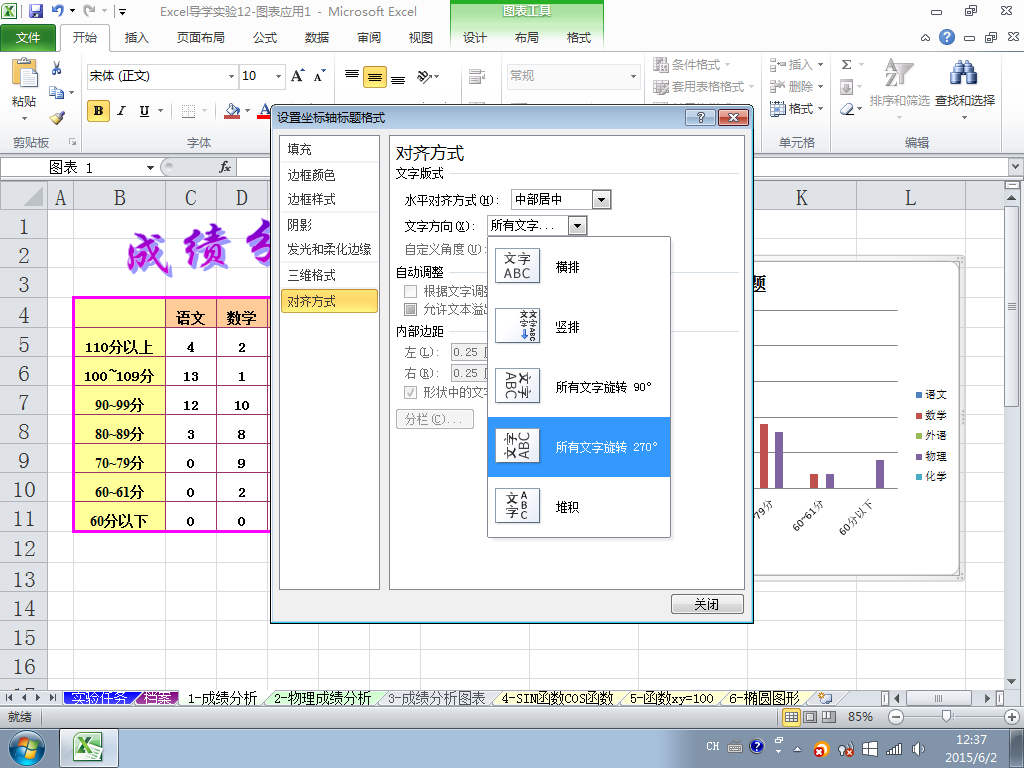
Task: Select the 横排 horizontal text direction icon
Action: pos(517,267)
